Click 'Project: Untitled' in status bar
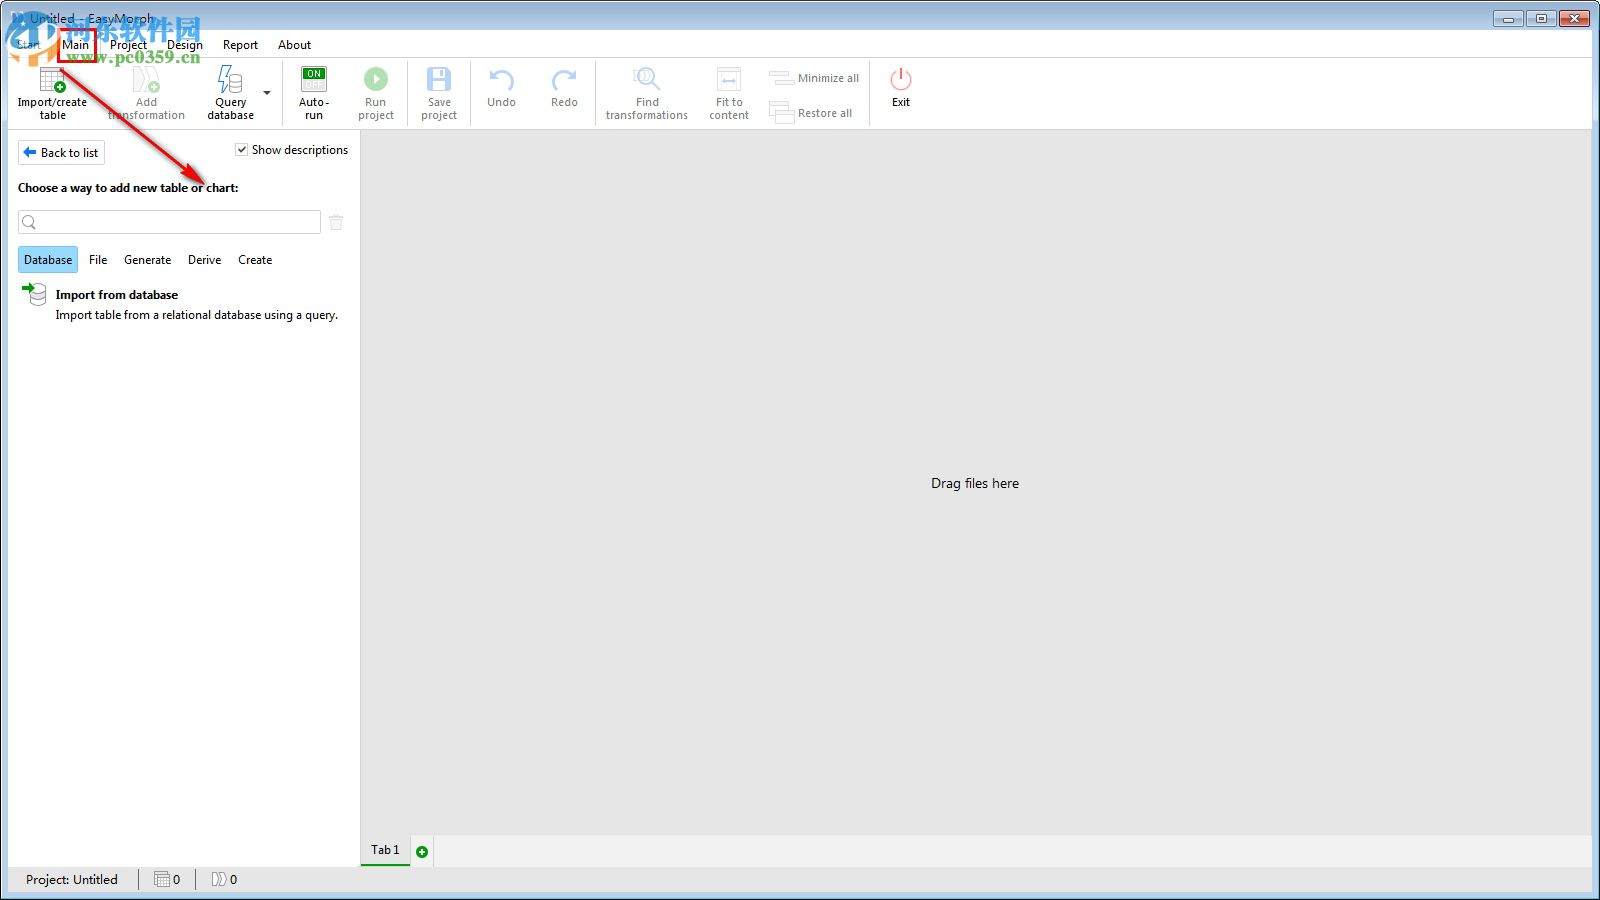 (x=72, y=880)
